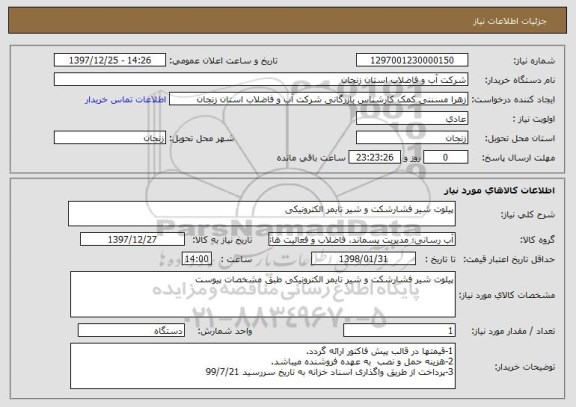Click buyer note line 2 about هزینه حمل و نصب
Viewport: 576px width, 407px height.
click(362, 361)
